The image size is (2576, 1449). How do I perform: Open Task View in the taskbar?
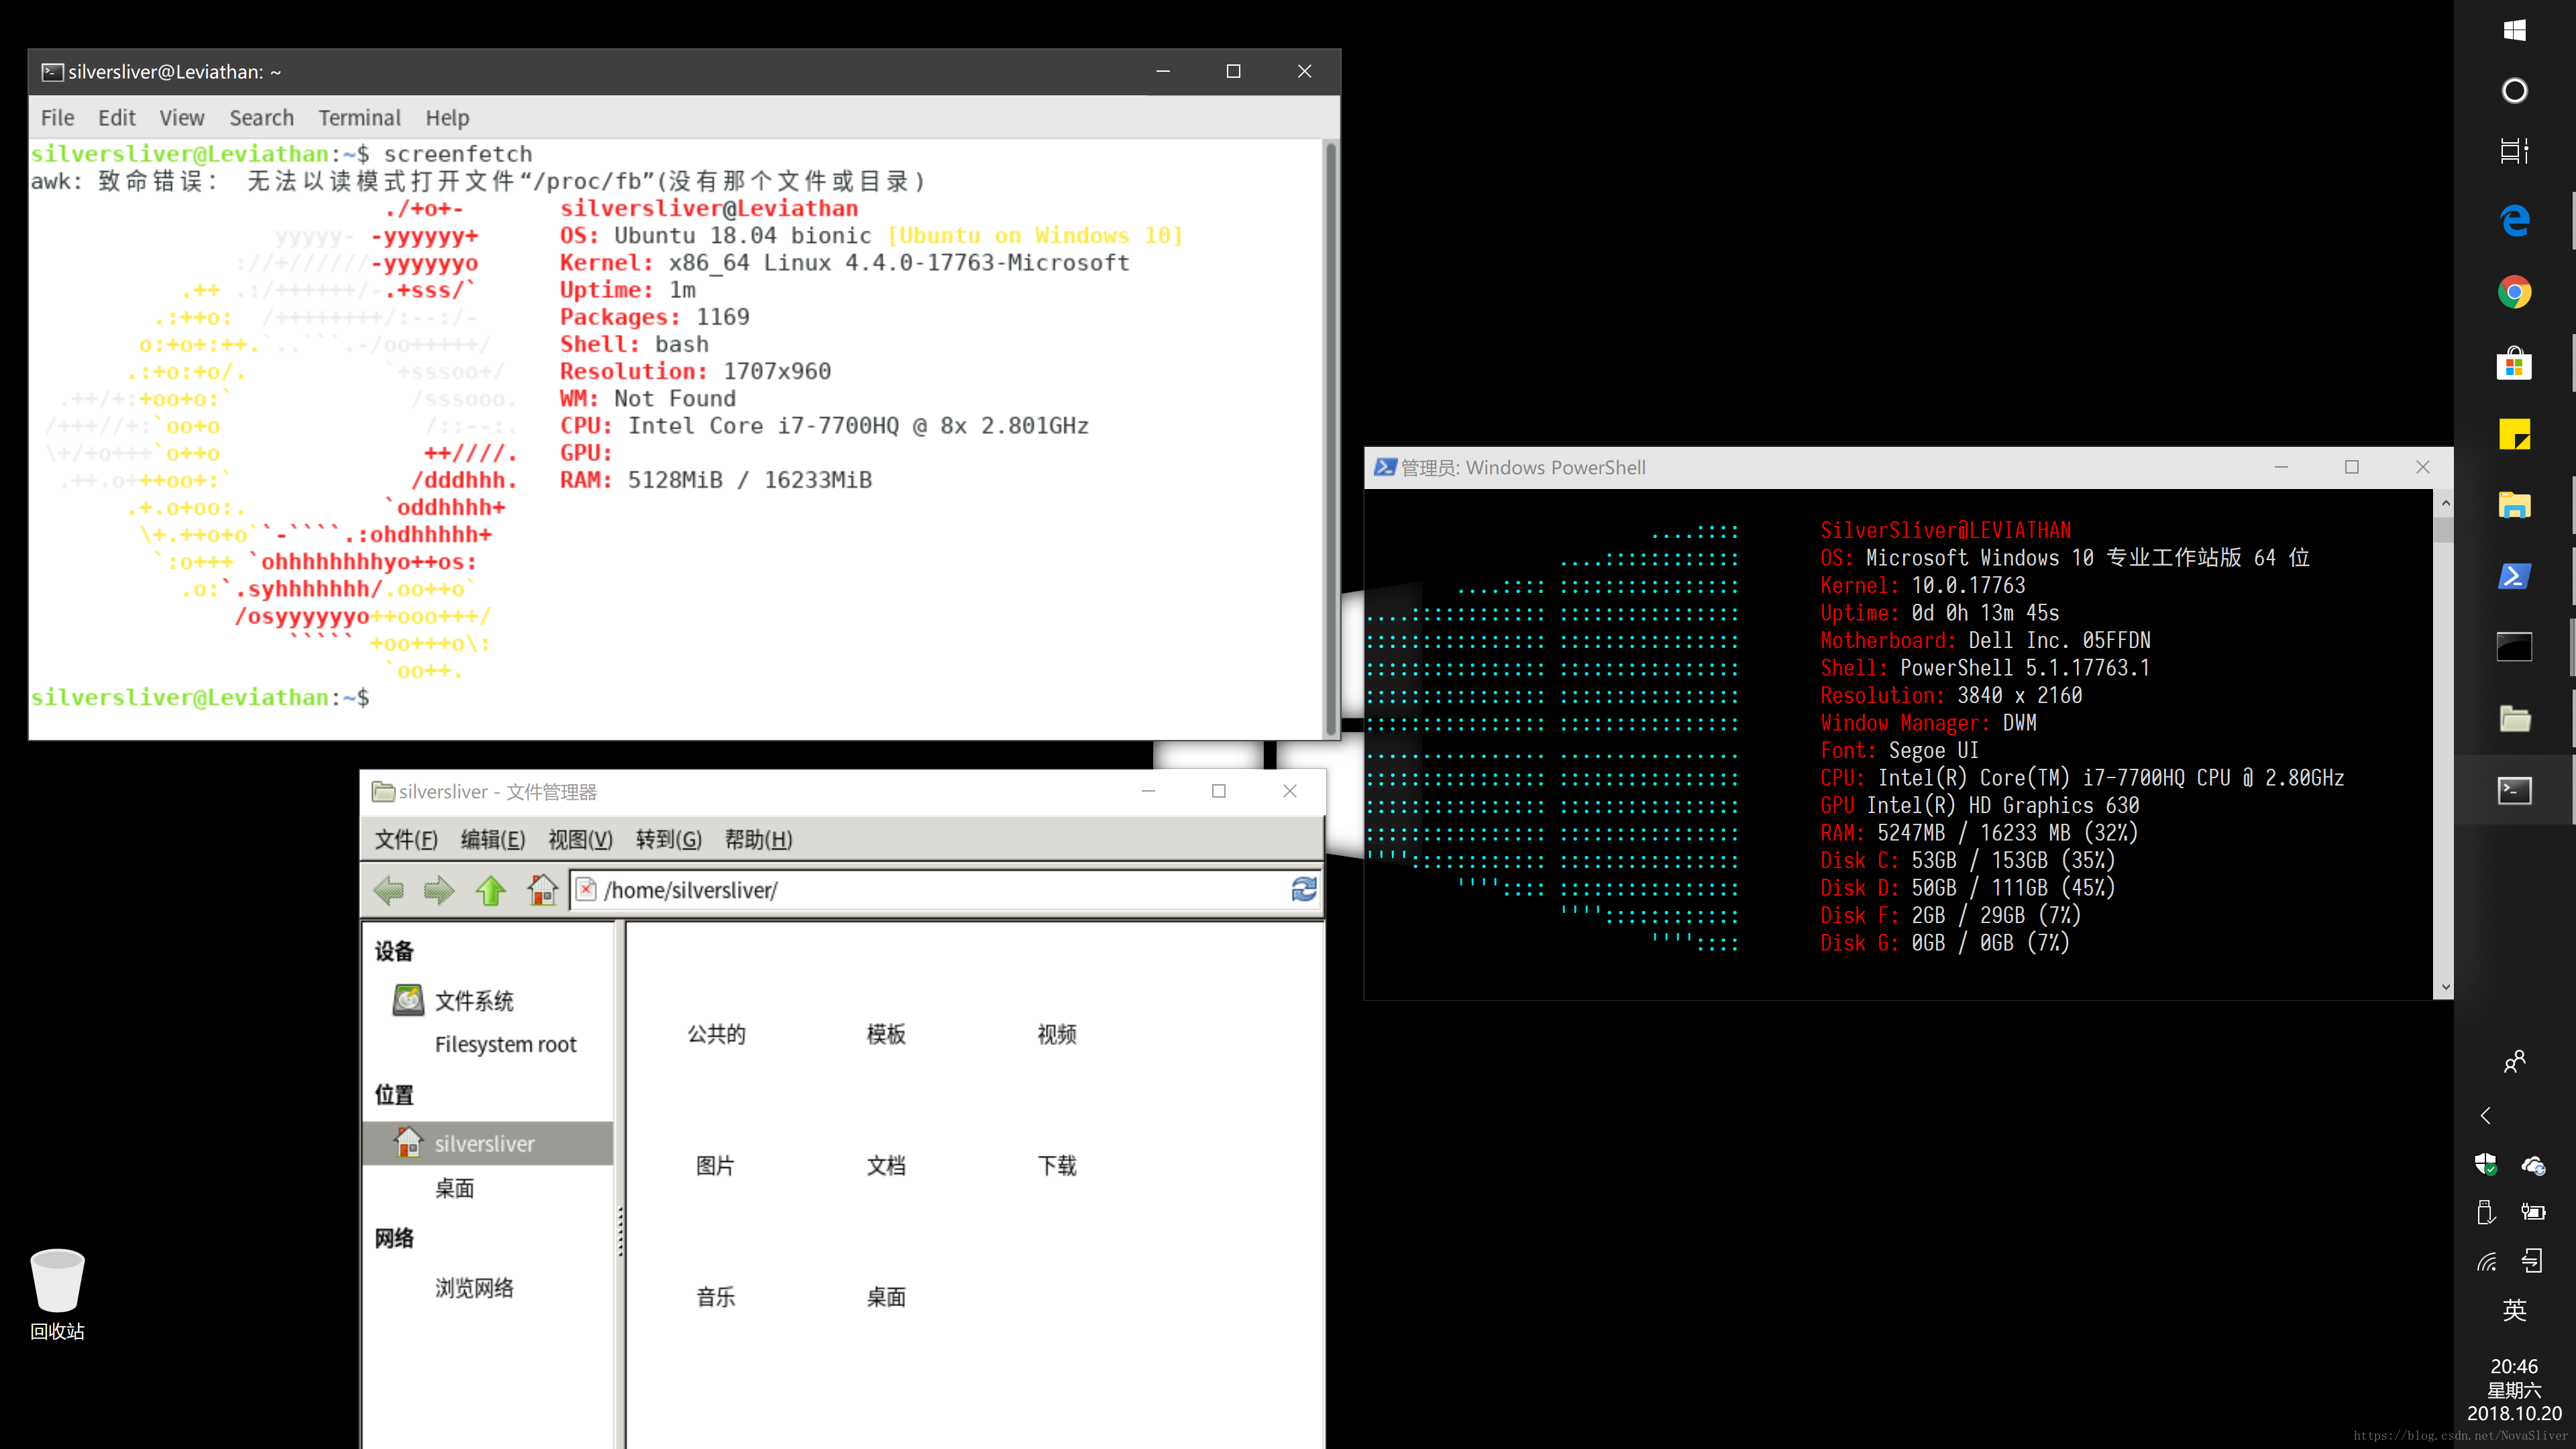click(2514, 151)
